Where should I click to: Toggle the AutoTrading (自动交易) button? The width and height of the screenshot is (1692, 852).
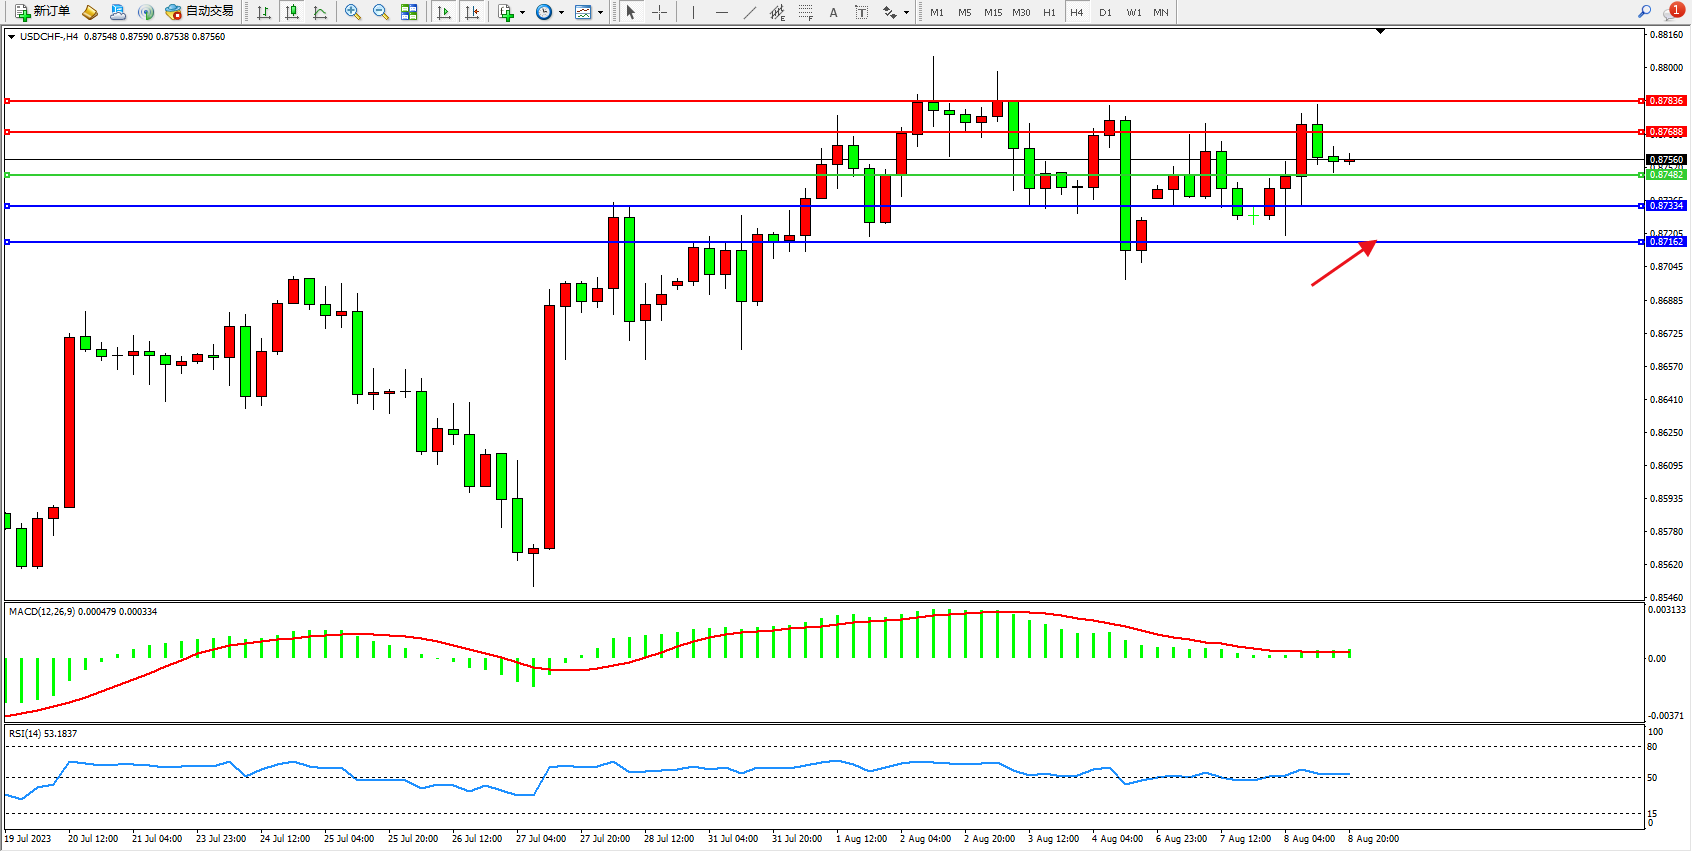pyautogui.click(x=199, y=12)
